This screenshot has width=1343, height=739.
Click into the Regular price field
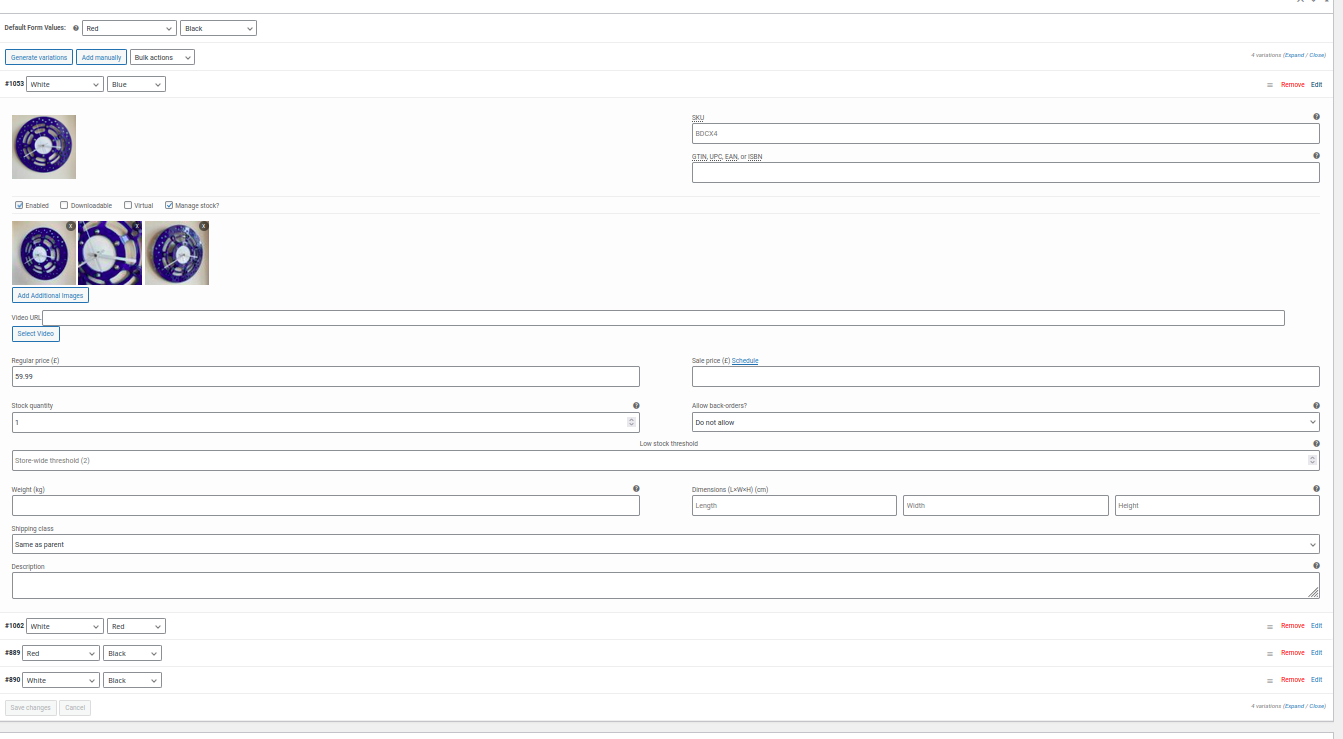tap(325, 377)
